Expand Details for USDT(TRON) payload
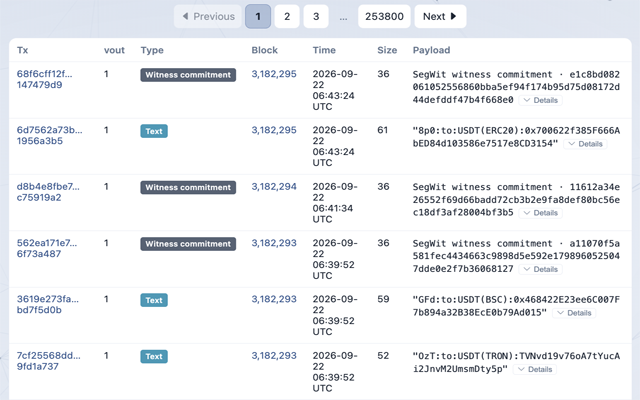 (535, 369)
